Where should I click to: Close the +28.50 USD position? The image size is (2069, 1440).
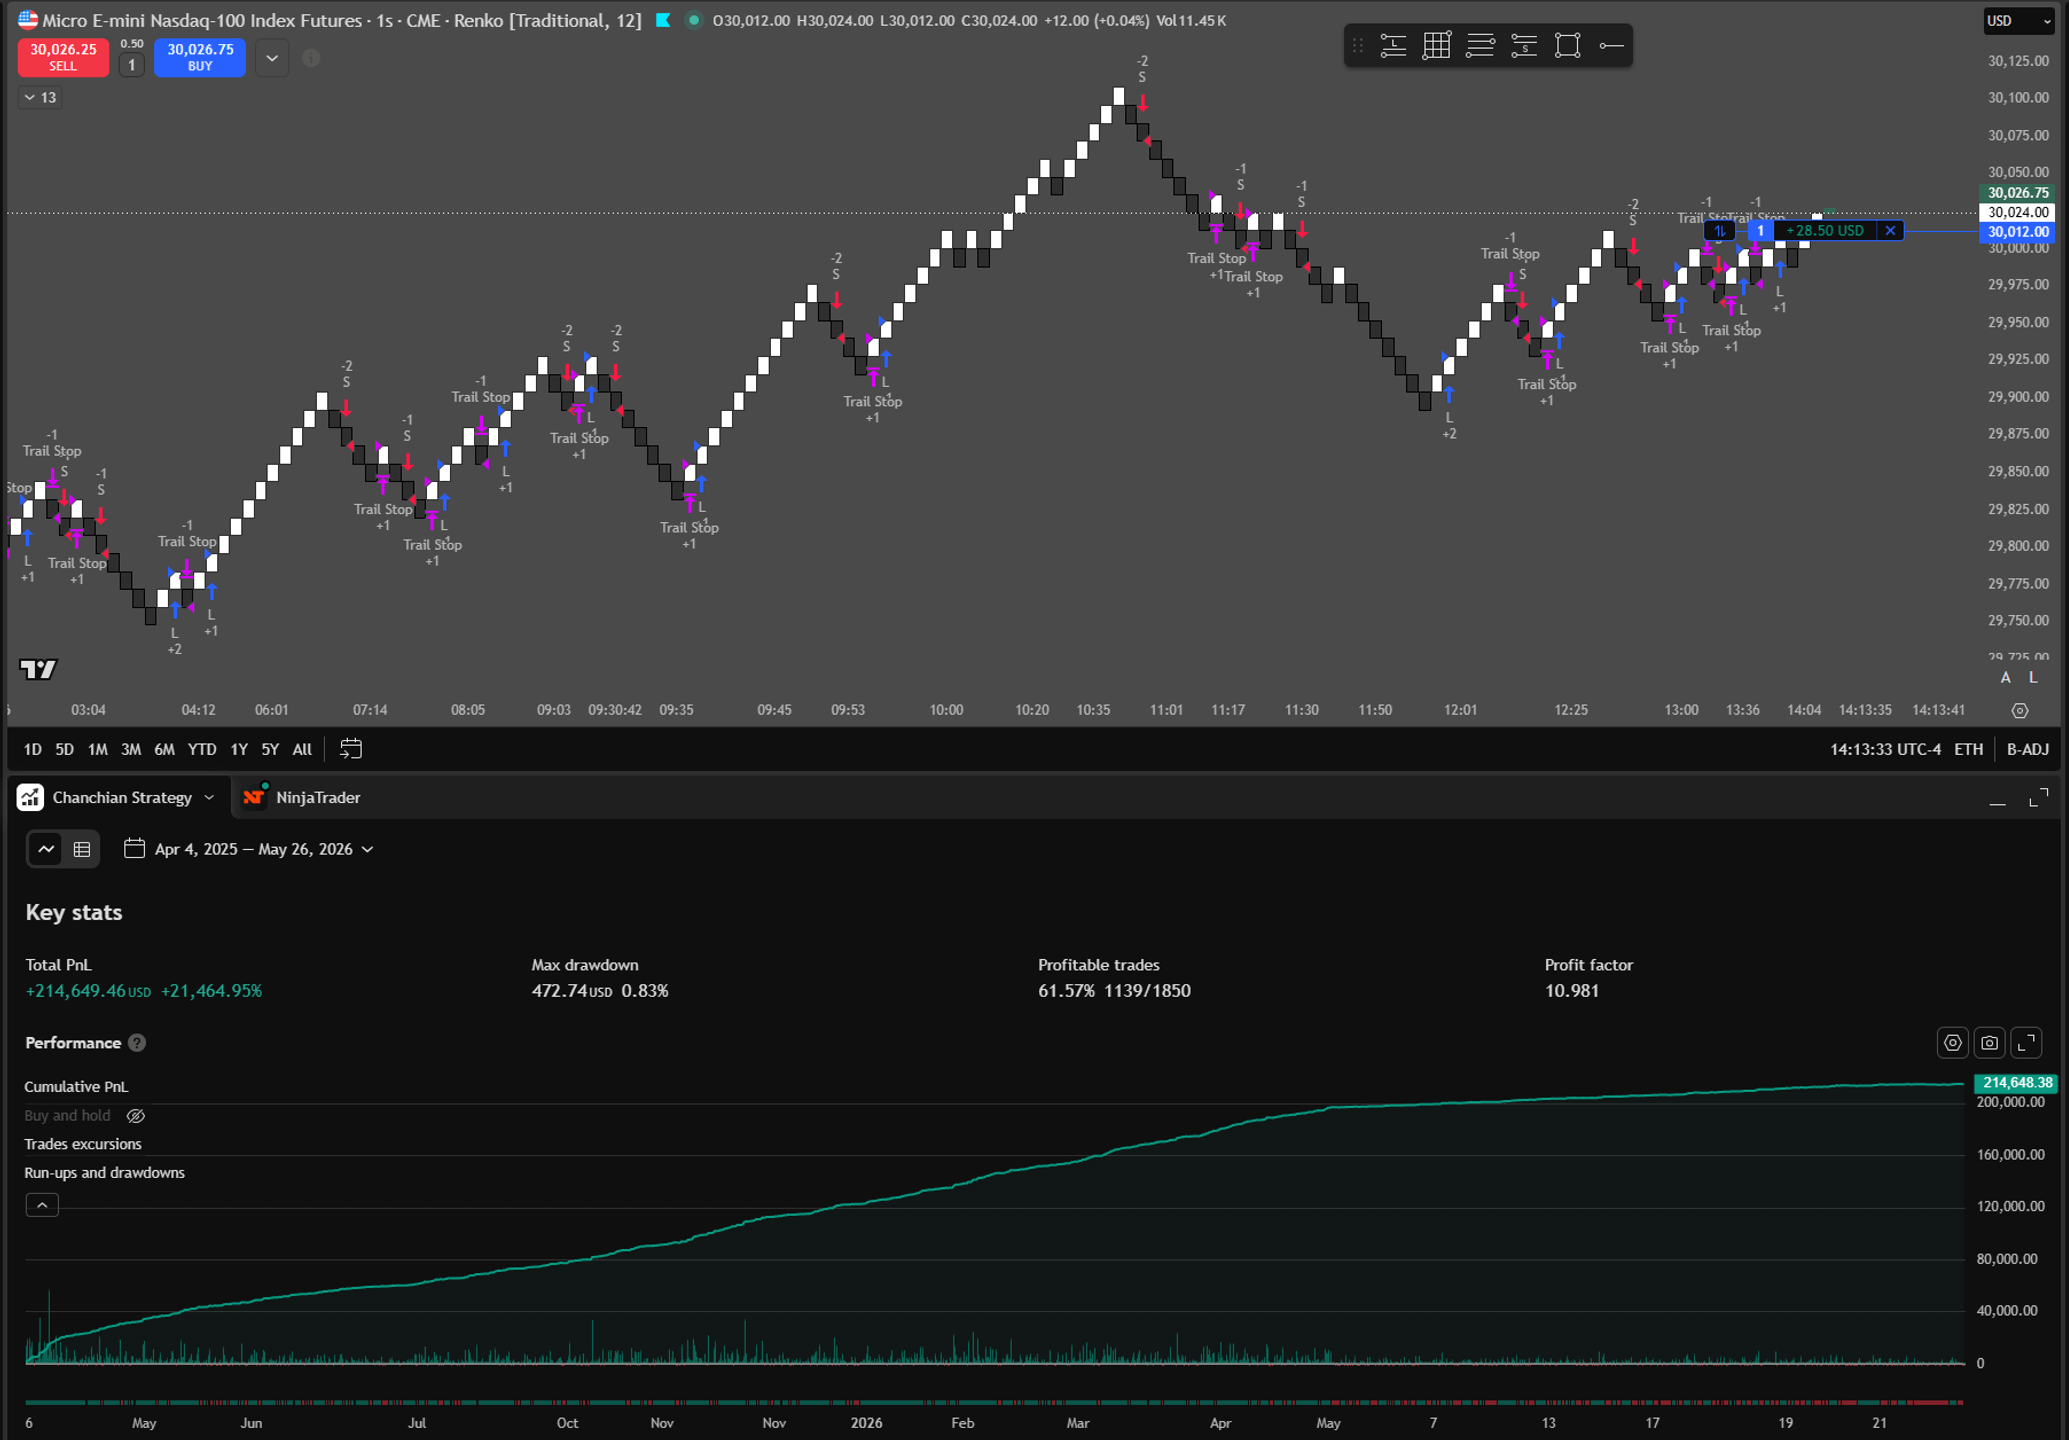pos(1890,231)
